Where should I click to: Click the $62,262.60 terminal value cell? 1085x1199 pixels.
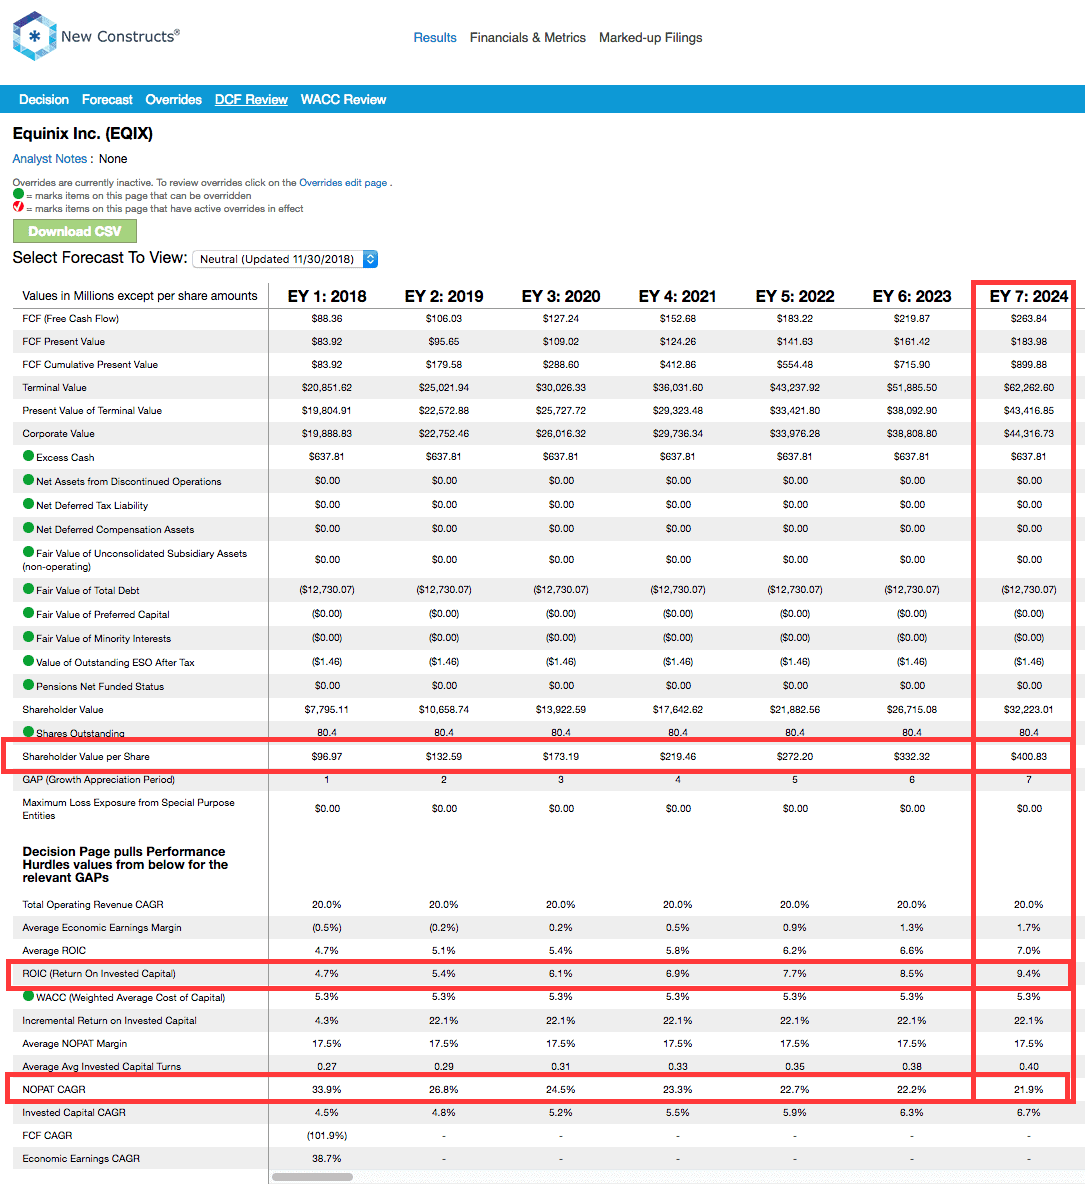pyautogui.click(x=1029, y=387)
